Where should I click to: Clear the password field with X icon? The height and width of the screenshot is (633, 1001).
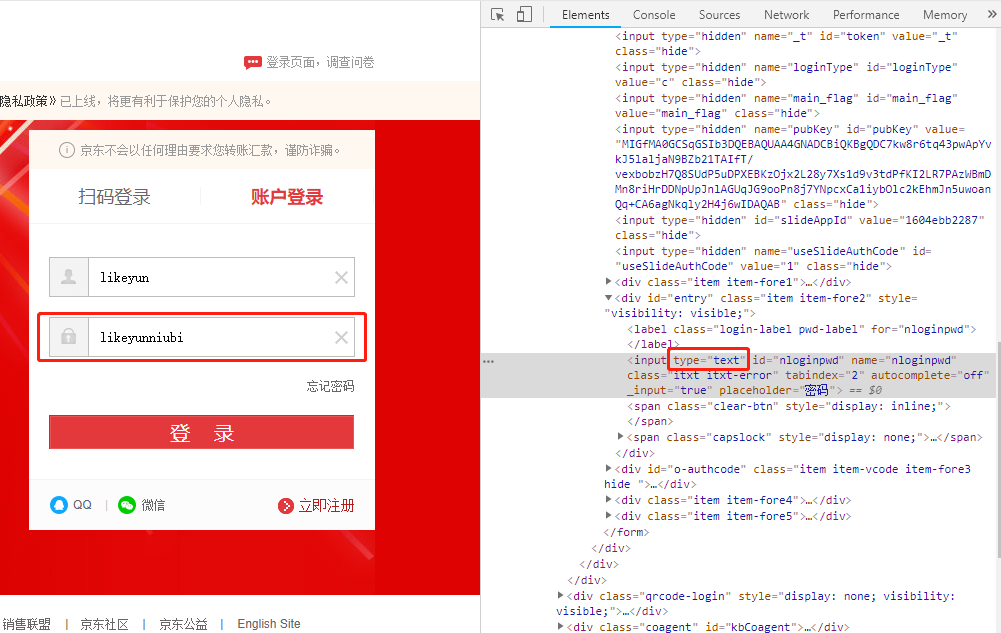coord(341,338)
